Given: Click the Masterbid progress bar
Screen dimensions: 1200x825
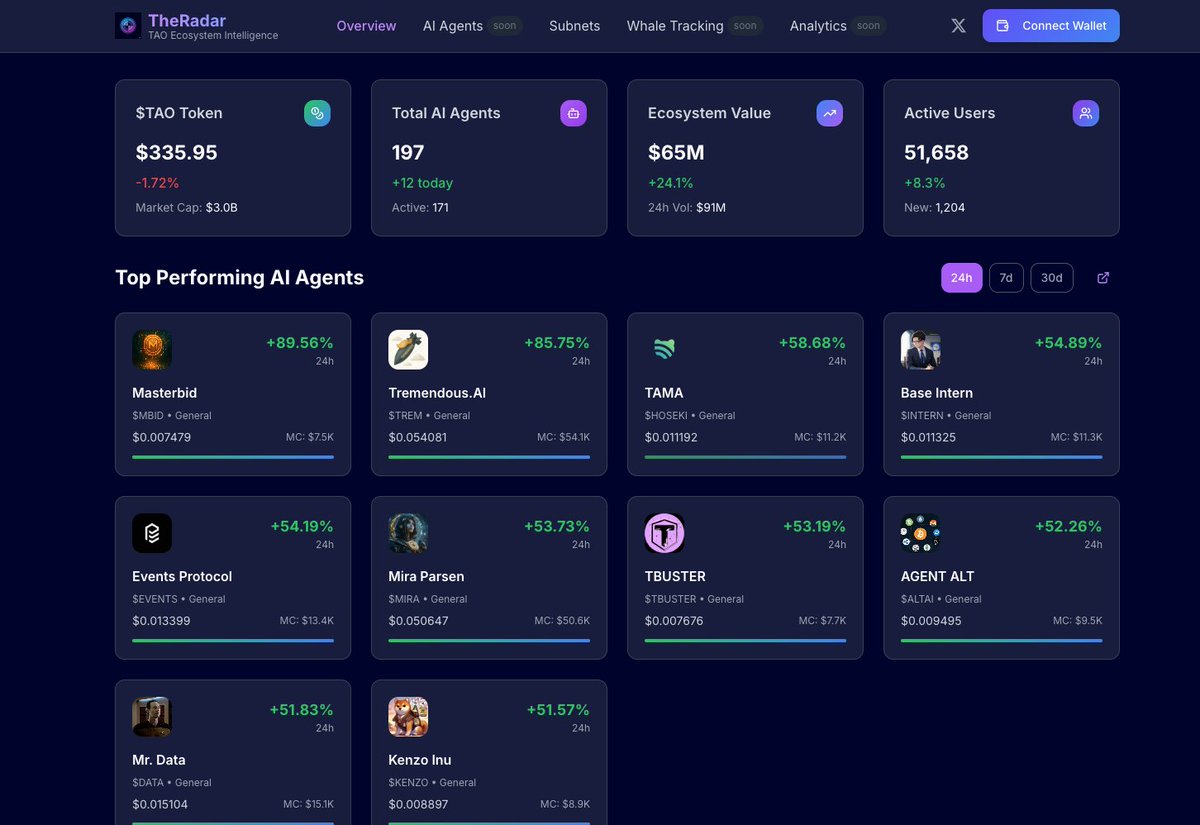Looking at the screenshot, I should coord(233,457).
